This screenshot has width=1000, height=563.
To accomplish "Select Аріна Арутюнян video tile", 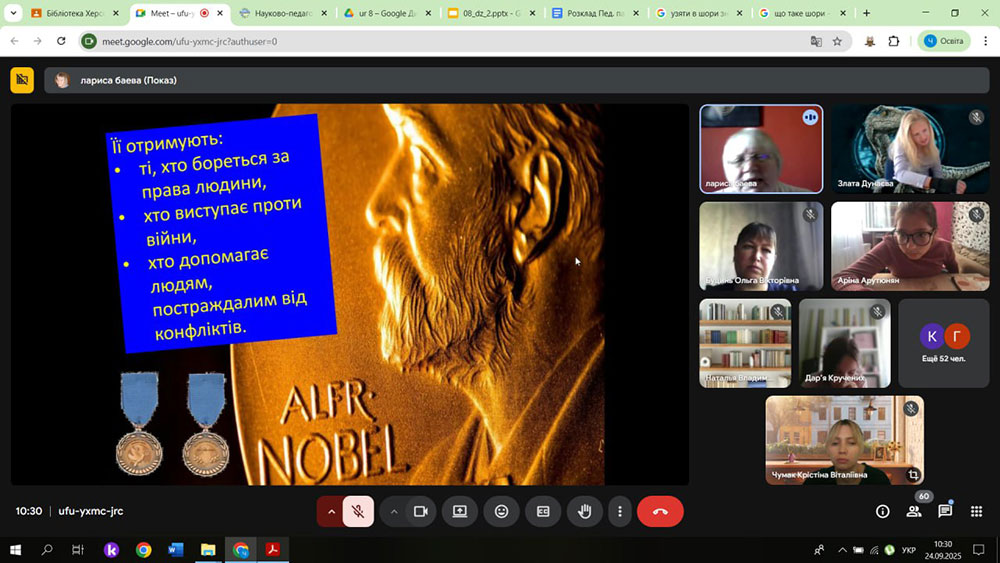I will point(910,246).
